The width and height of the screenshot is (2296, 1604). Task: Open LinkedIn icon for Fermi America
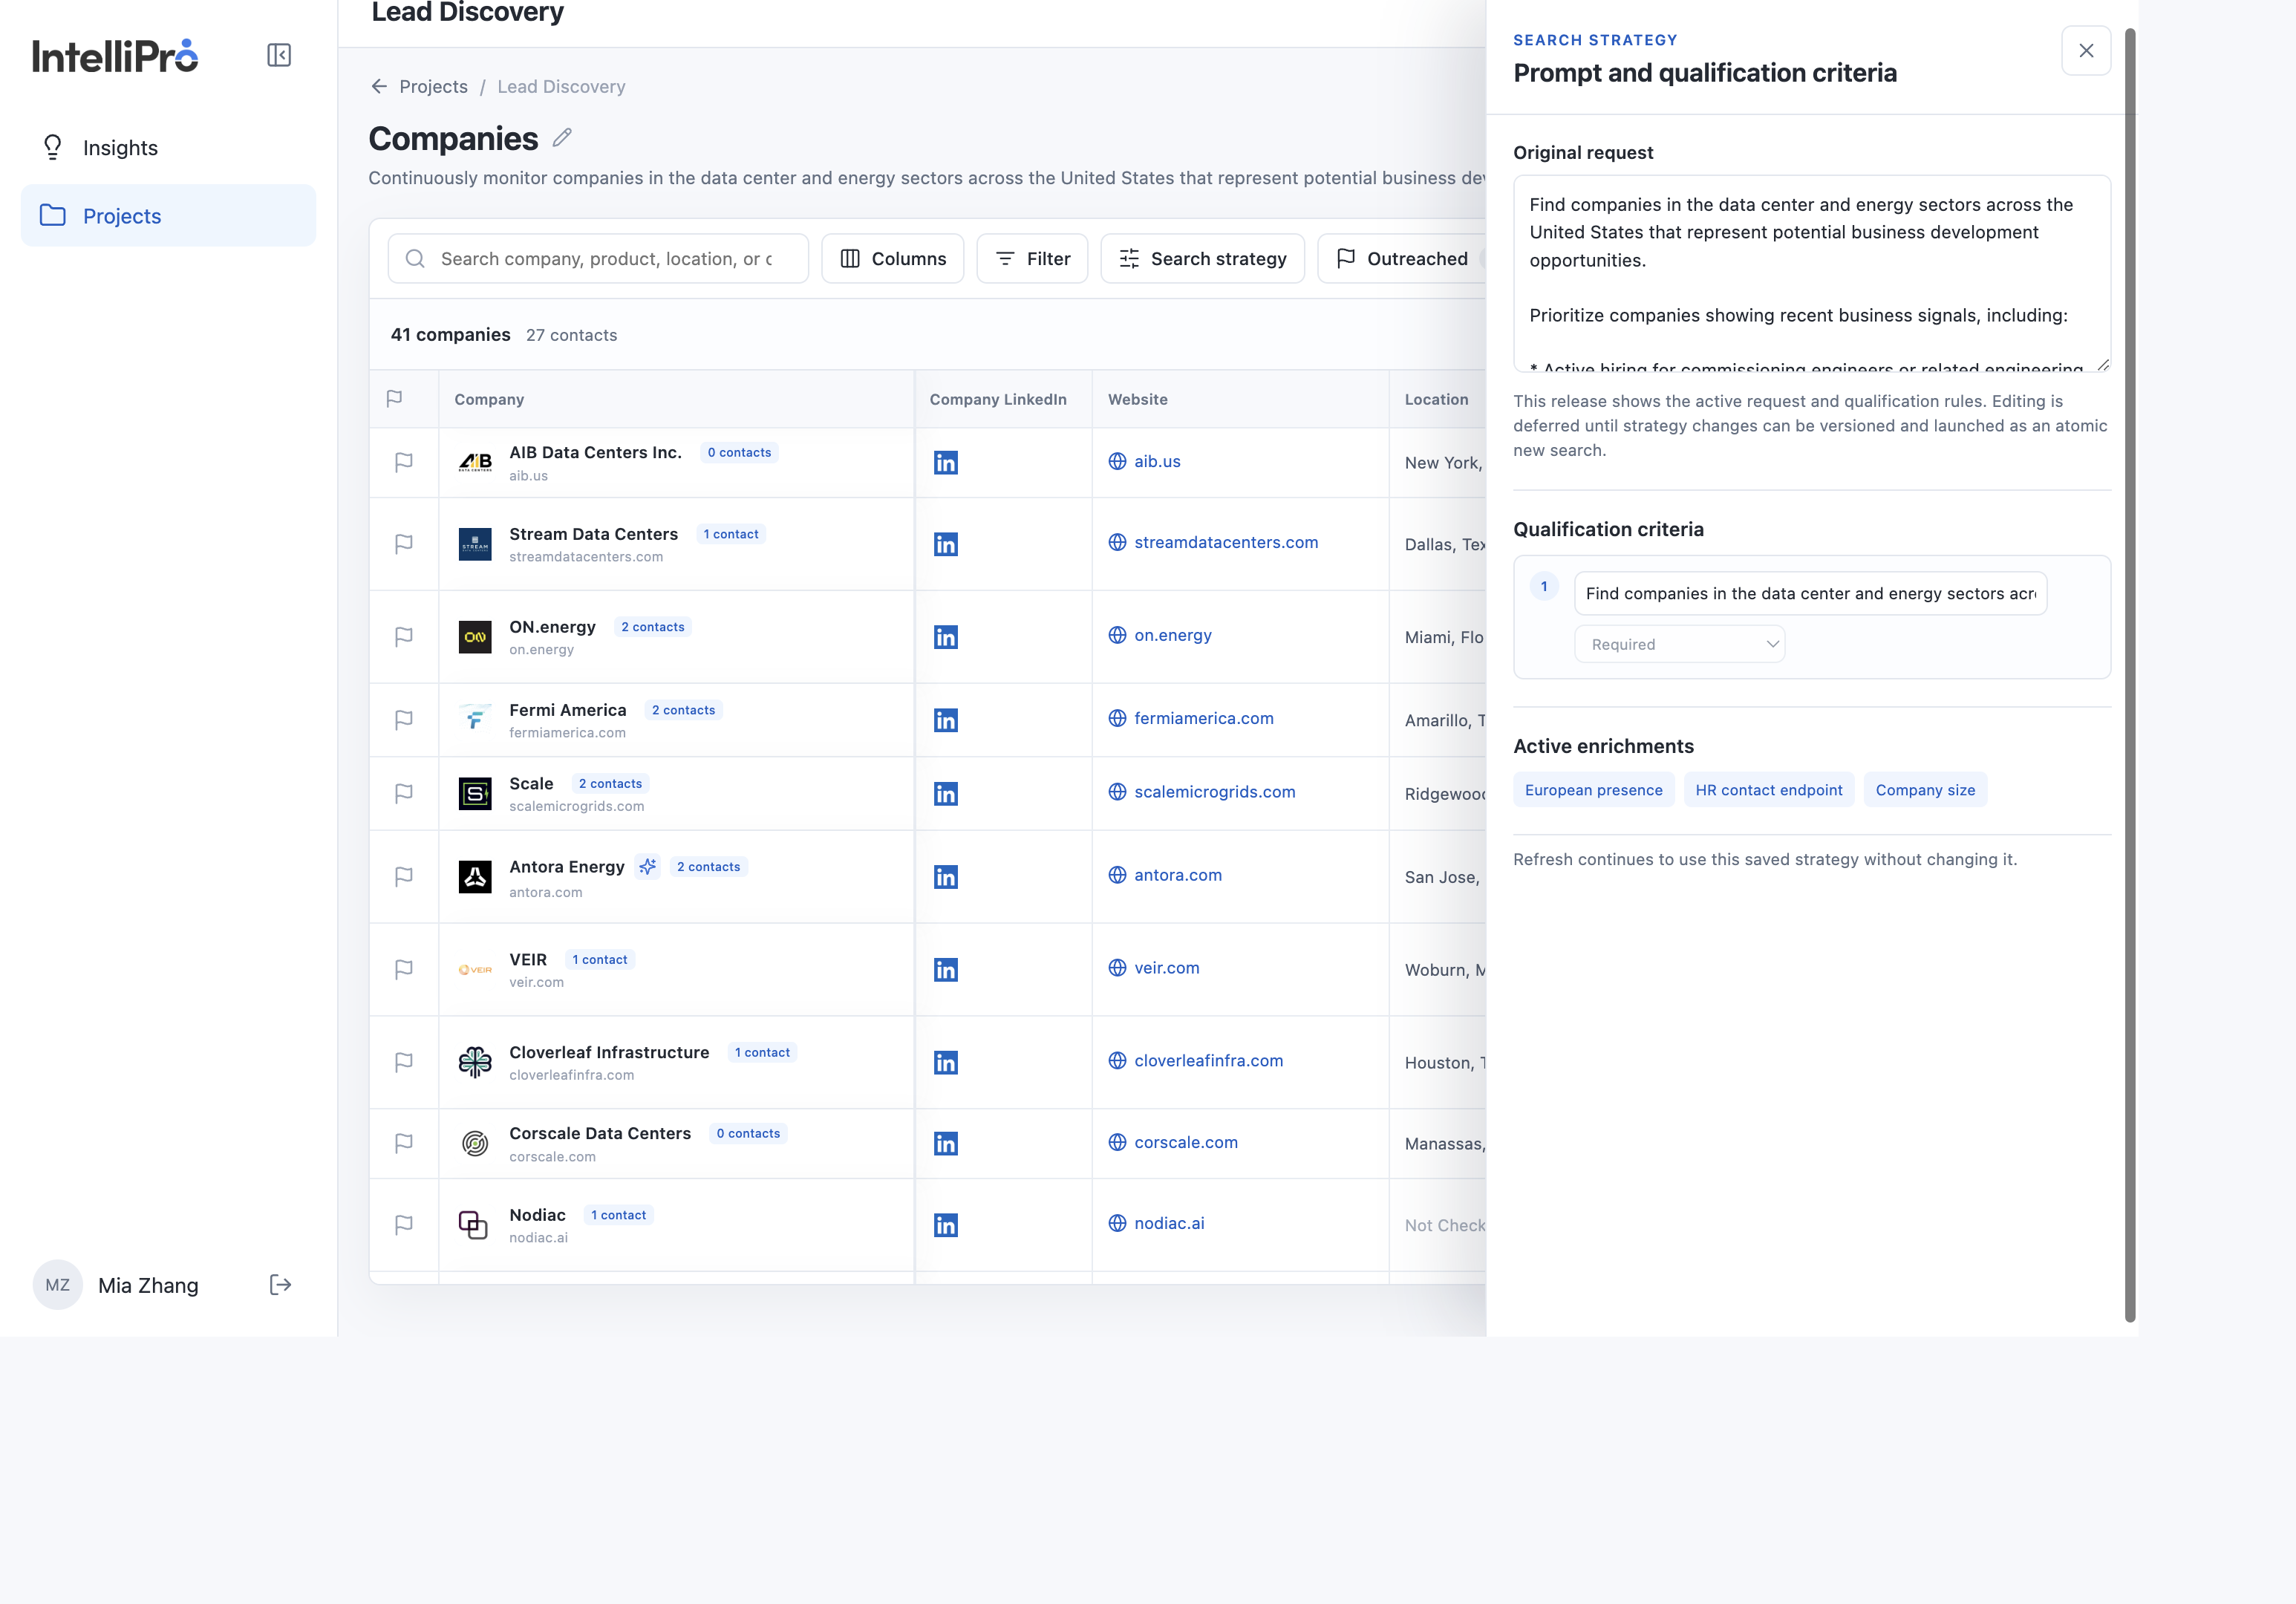(x=945, y=720)
